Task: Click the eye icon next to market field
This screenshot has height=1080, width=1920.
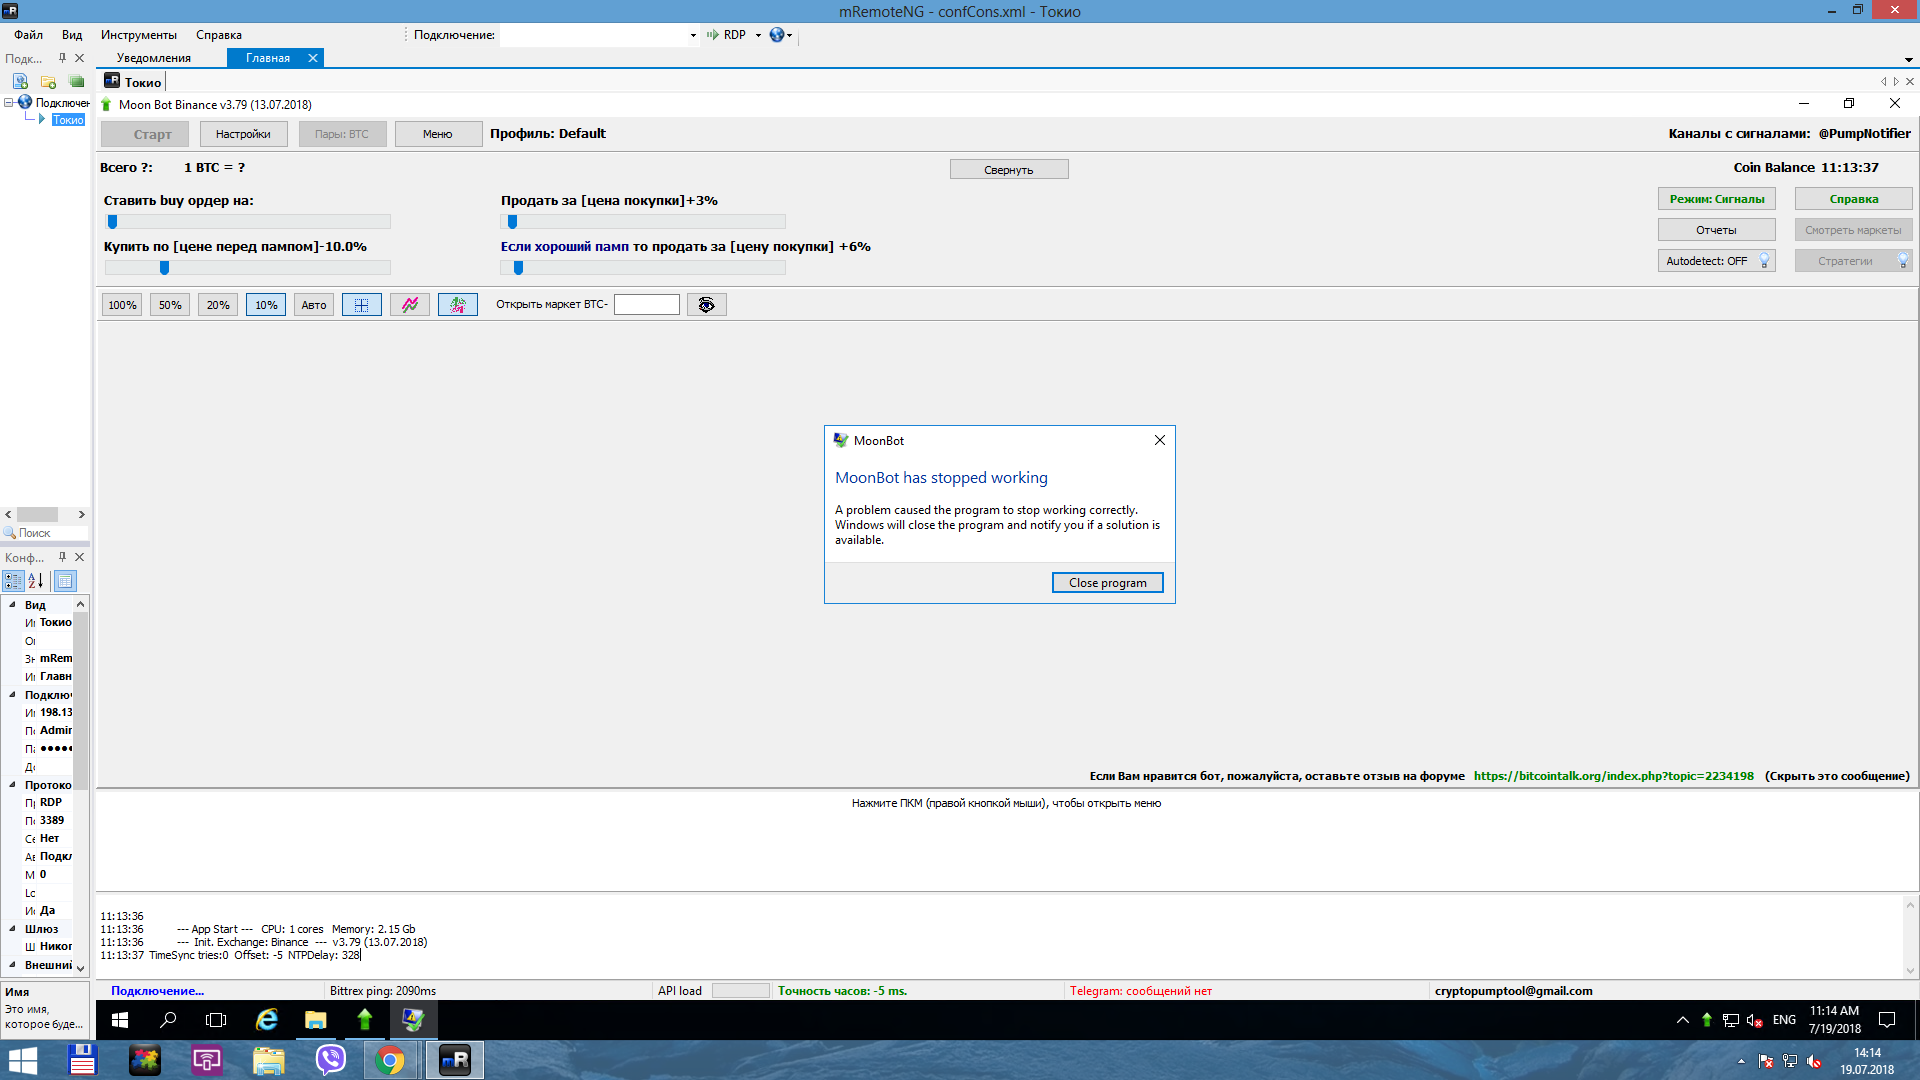Action: 706,305
